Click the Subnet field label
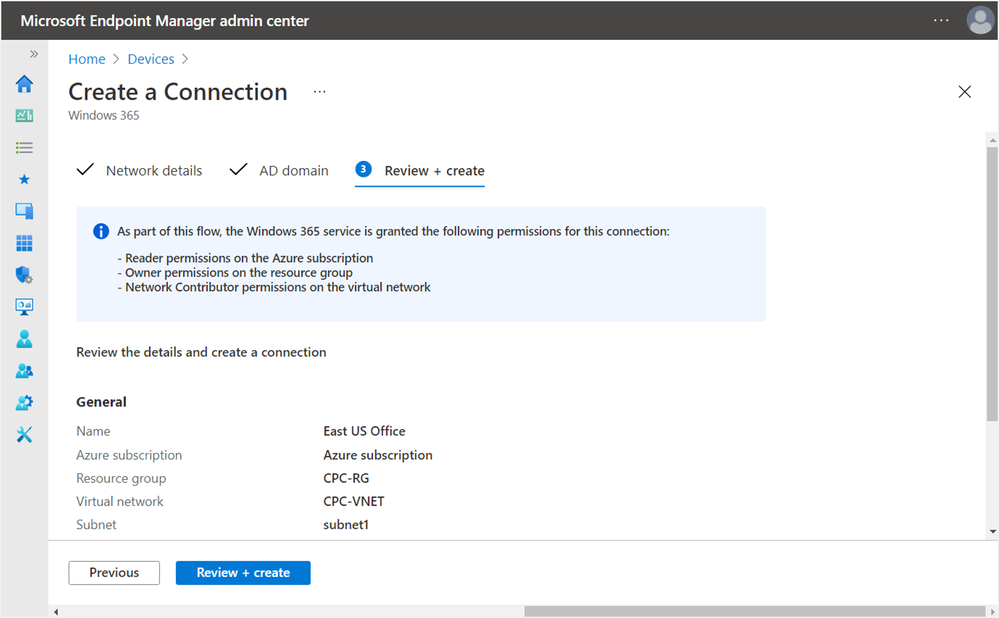Viewport: 999px width, 618px height. 96,525
